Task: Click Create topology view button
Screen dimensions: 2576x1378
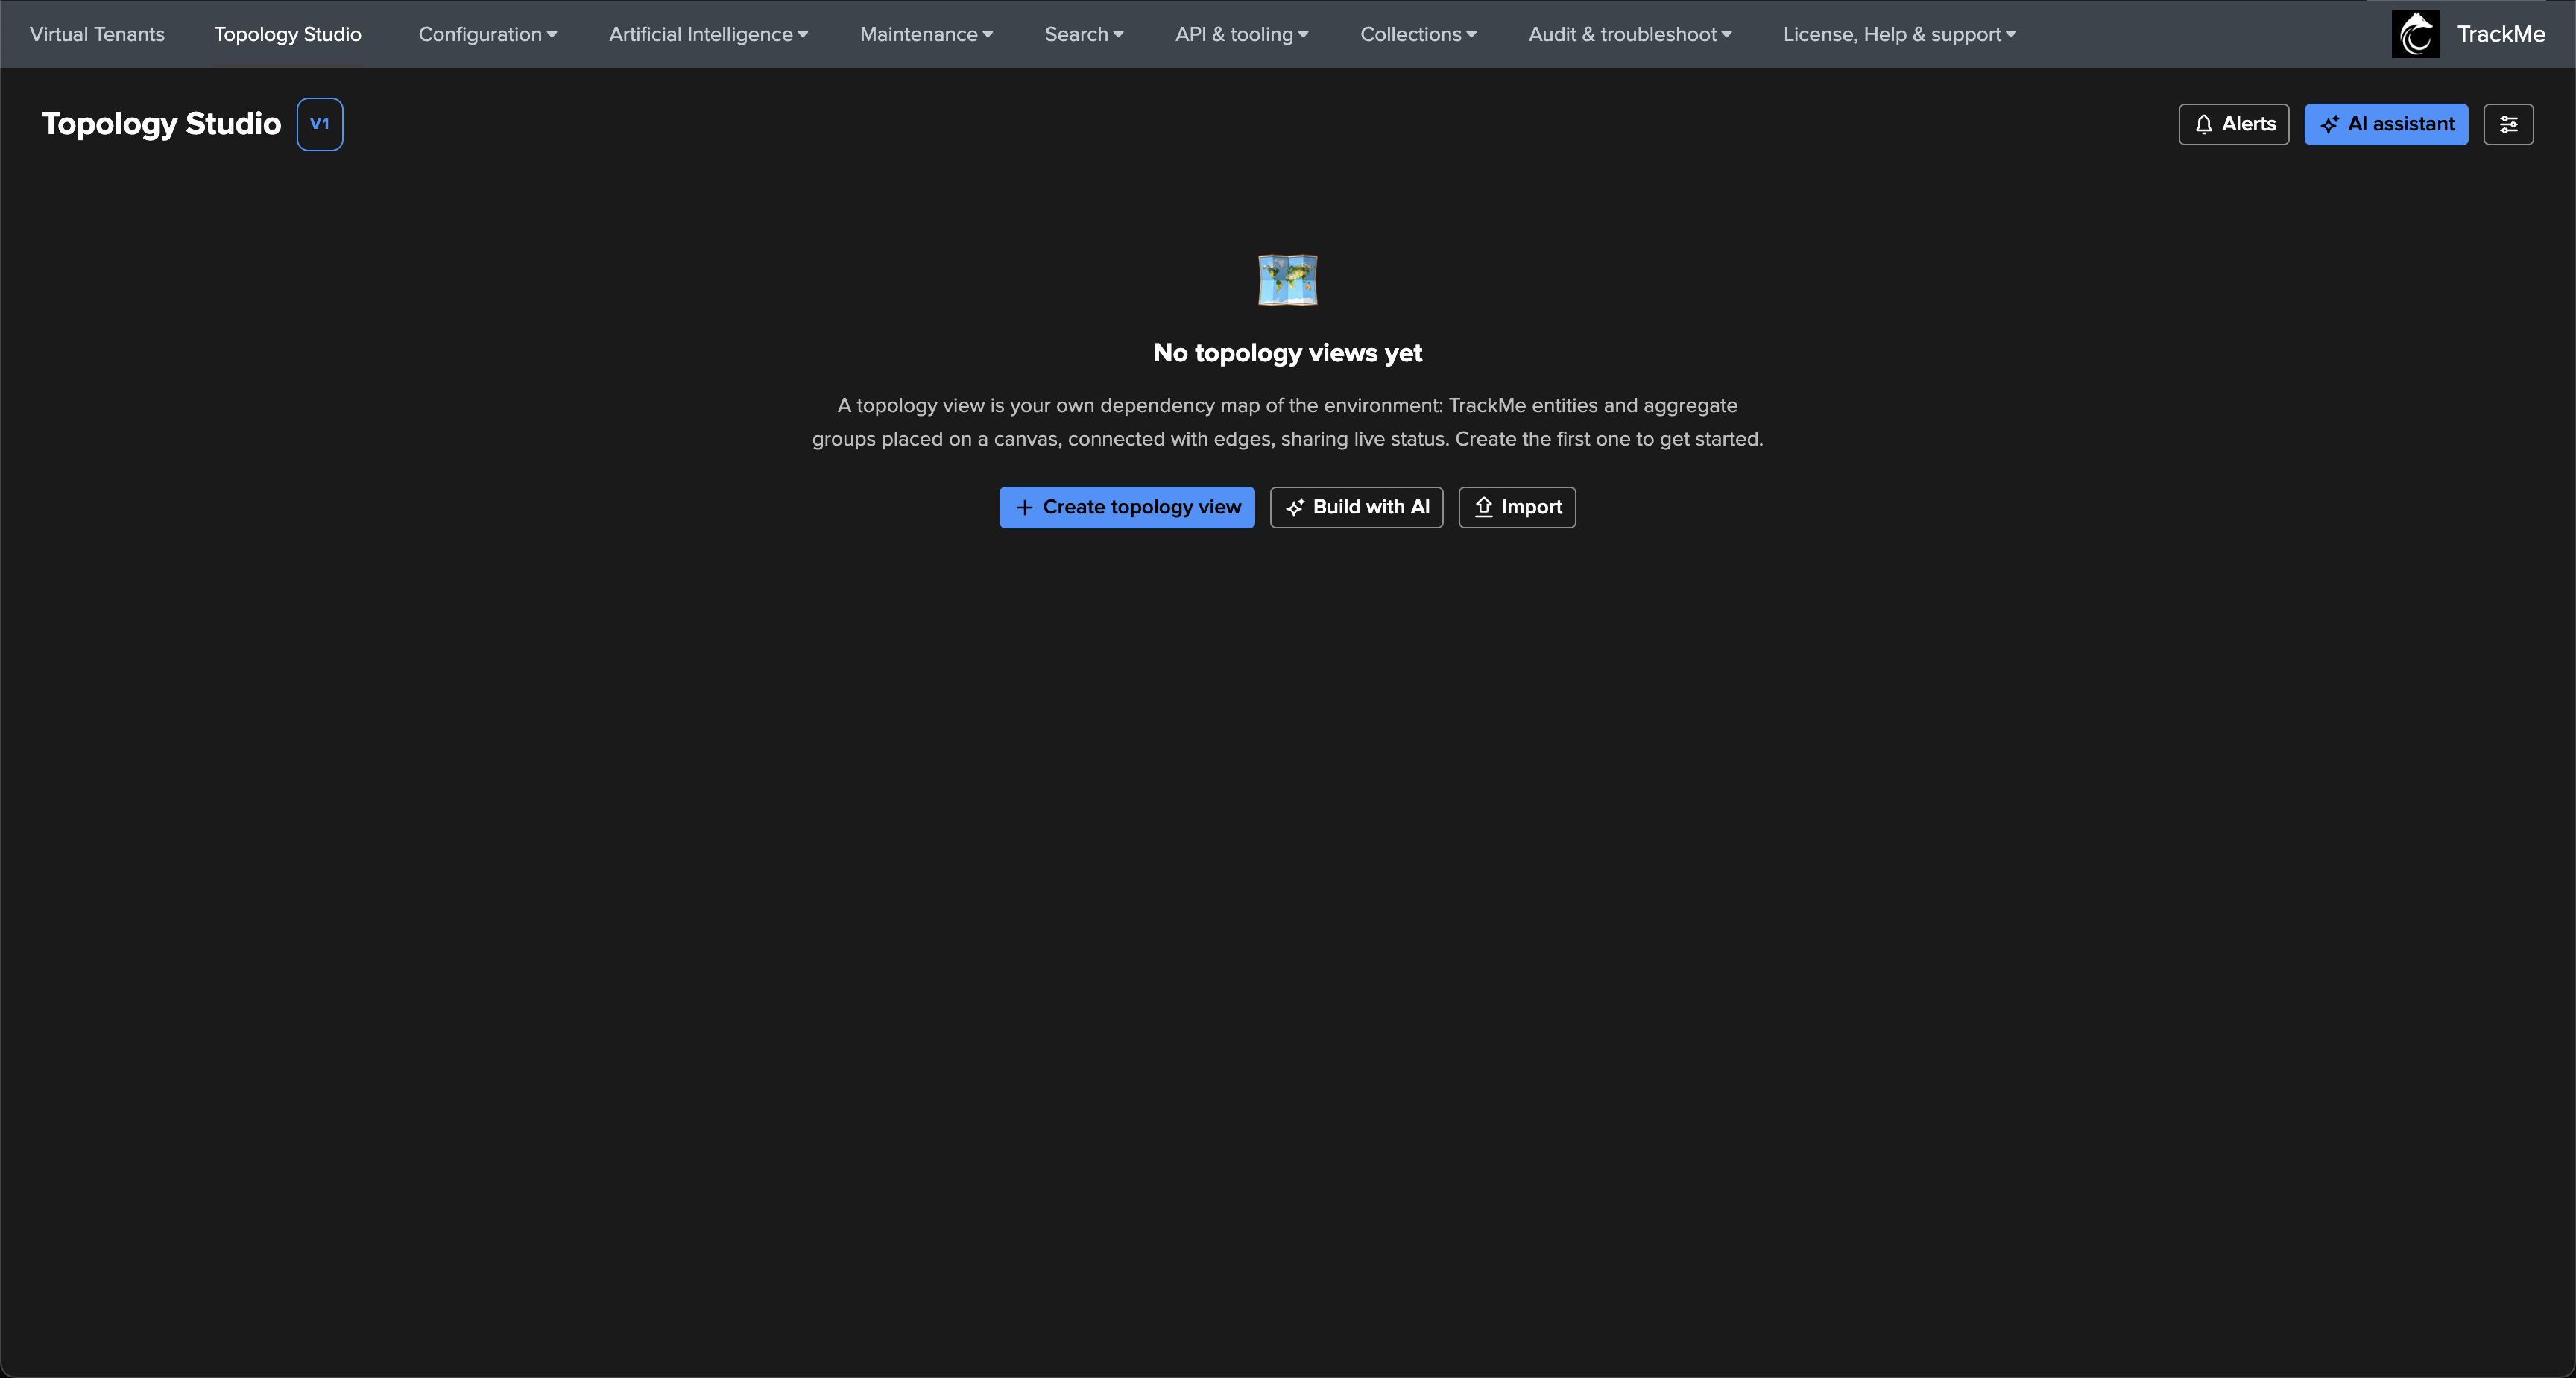Action: pyautogui.click(x=1127, y=507)
